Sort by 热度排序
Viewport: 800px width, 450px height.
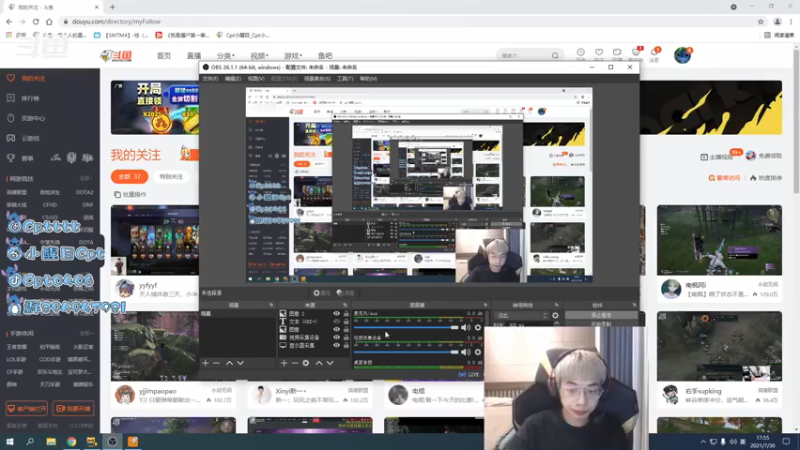point(766,178)
